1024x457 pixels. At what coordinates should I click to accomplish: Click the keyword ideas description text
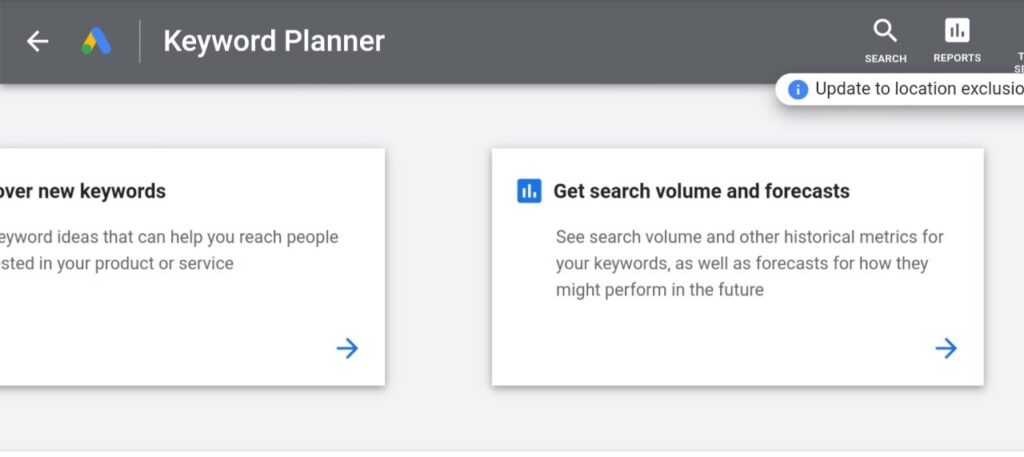169,250
